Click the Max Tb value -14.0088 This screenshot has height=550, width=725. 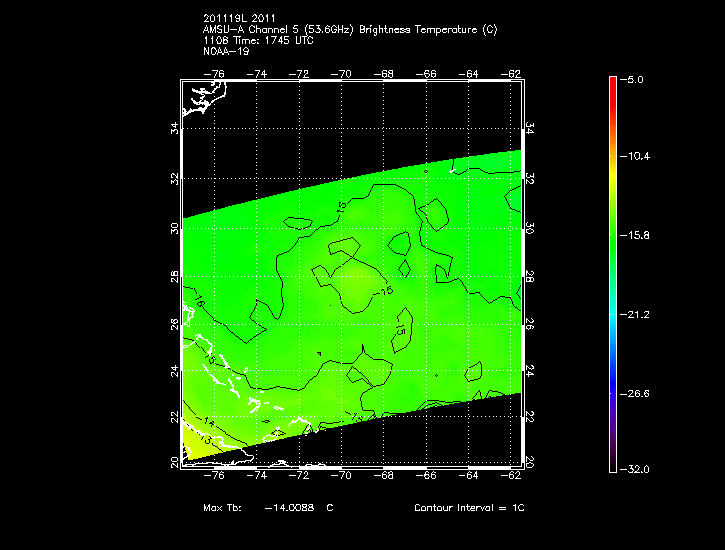[290, 508]
